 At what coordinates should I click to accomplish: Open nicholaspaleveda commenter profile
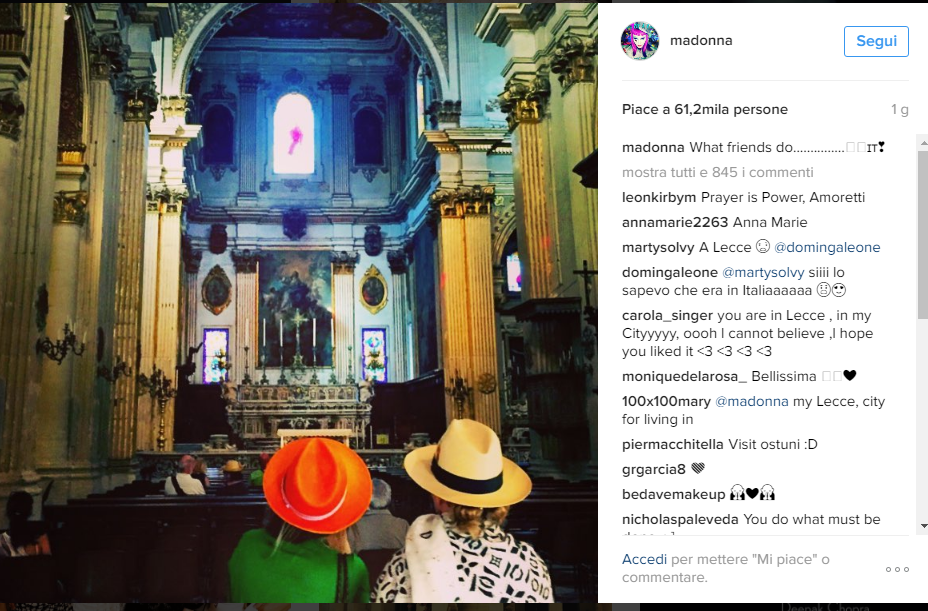click(680, 519)
